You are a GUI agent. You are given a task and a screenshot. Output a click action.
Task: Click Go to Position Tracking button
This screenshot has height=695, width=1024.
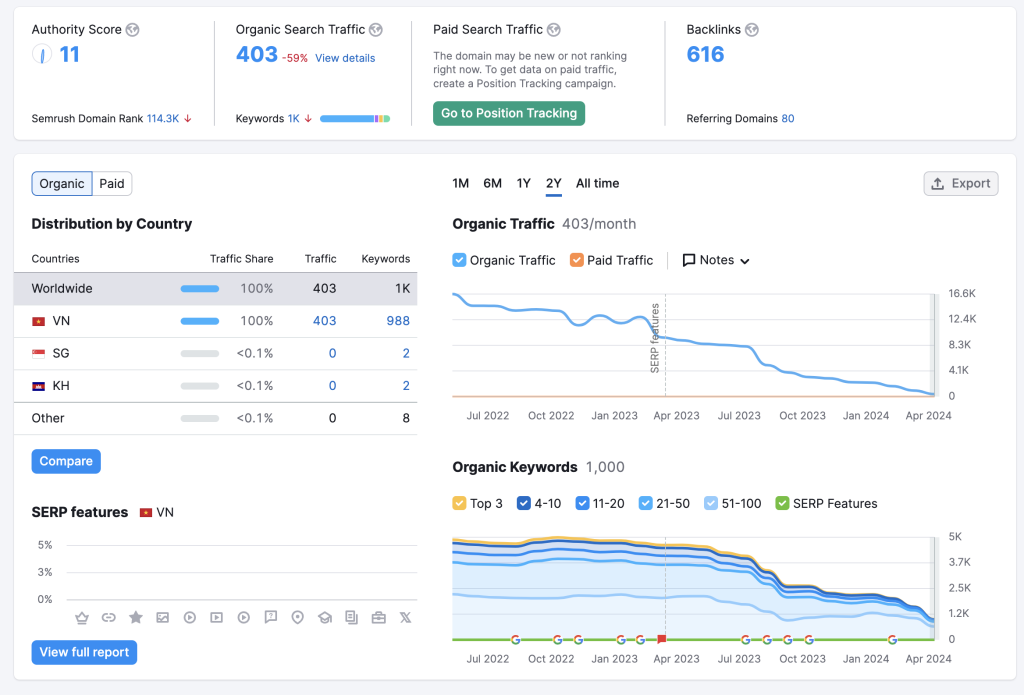tap(509, 114)
